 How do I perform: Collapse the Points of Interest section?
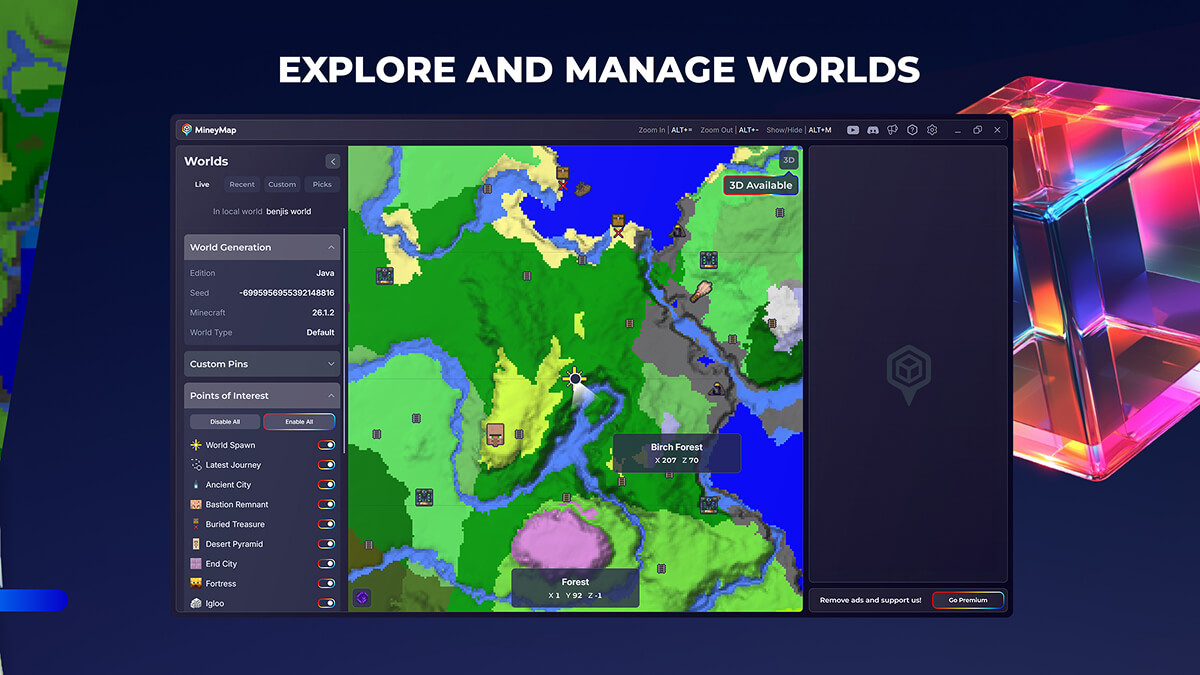[x=262, y=395]
